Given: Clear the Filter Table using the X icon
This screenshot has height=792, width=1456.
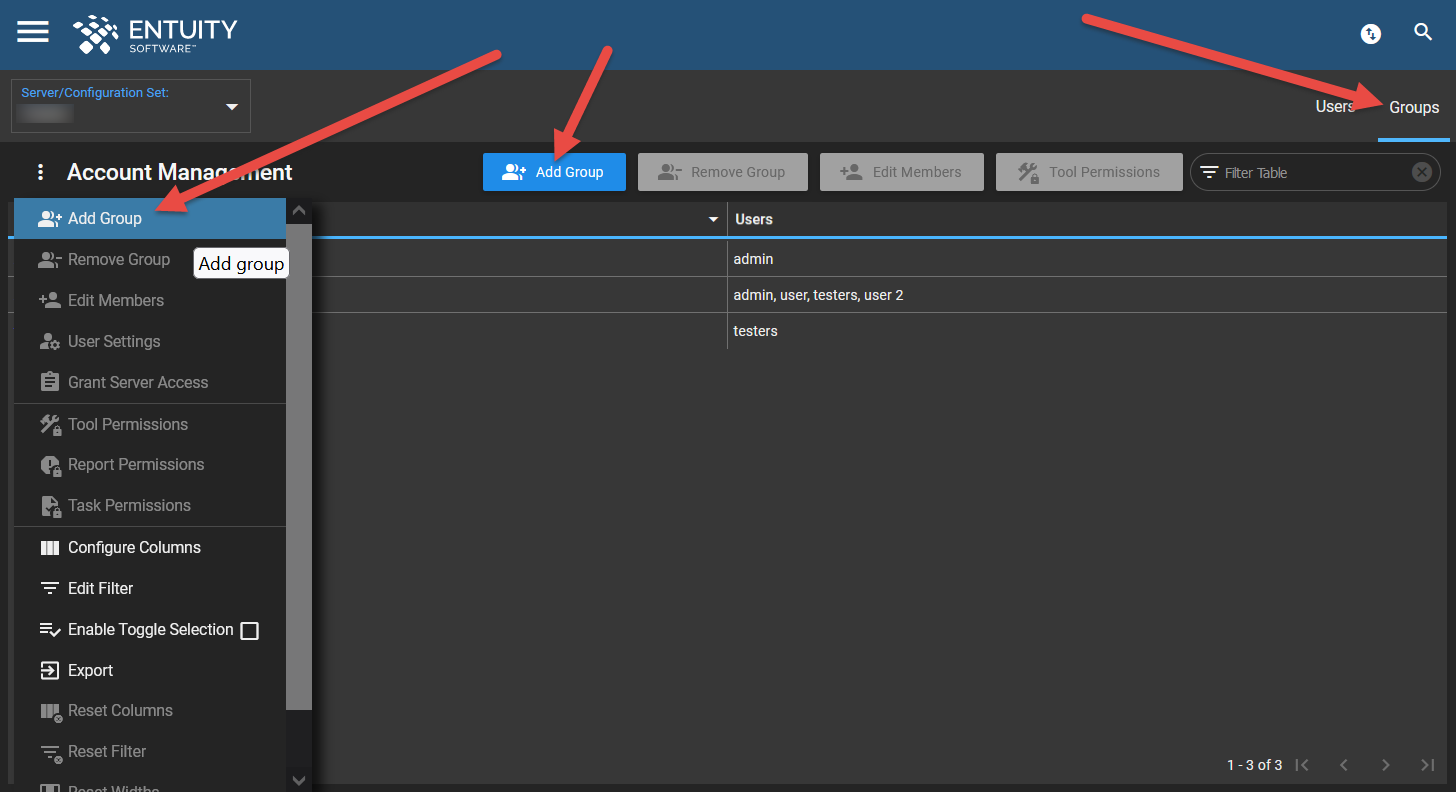Looking at the screenshot, I should (1421, 171).
